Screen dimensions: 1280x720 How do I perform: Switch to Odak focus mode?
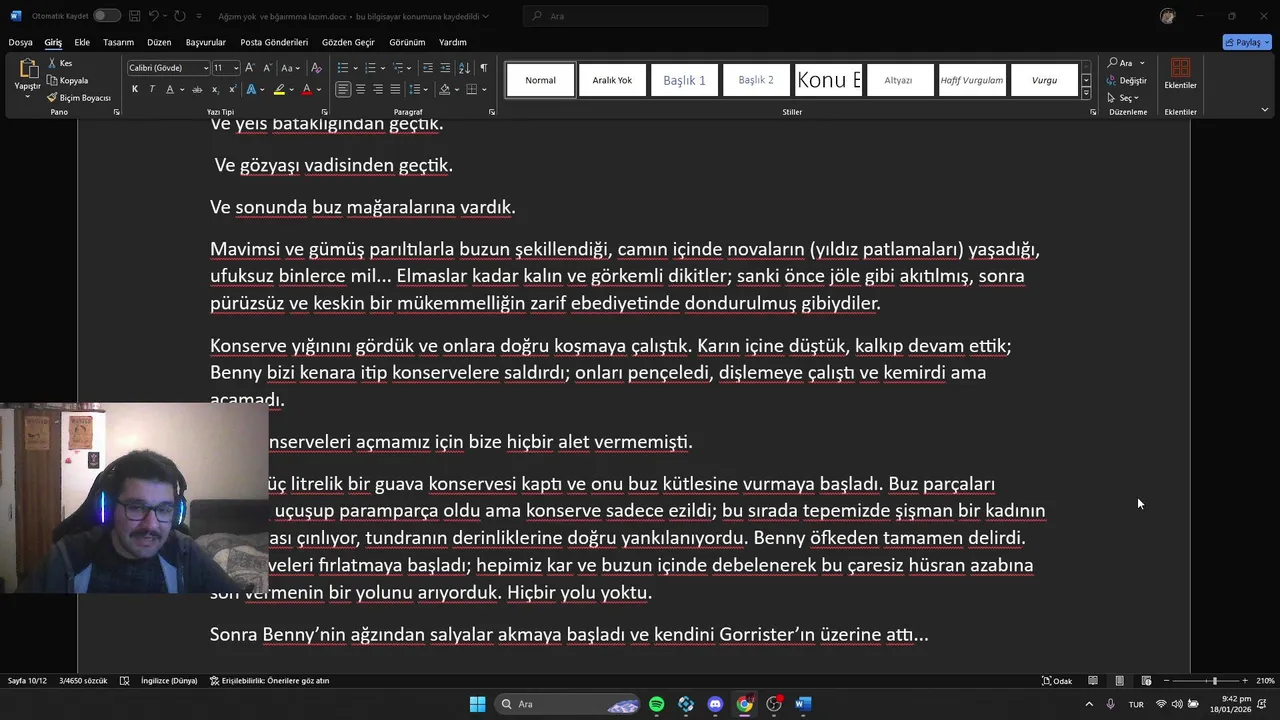pyautogui.click(x=1057, y=681)
